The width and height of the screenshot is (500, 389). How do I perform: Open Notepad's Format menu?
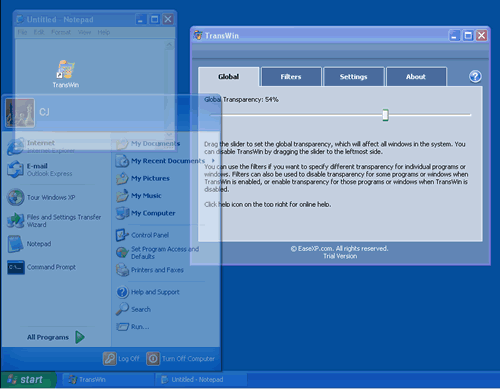click(x=61, y=32)
